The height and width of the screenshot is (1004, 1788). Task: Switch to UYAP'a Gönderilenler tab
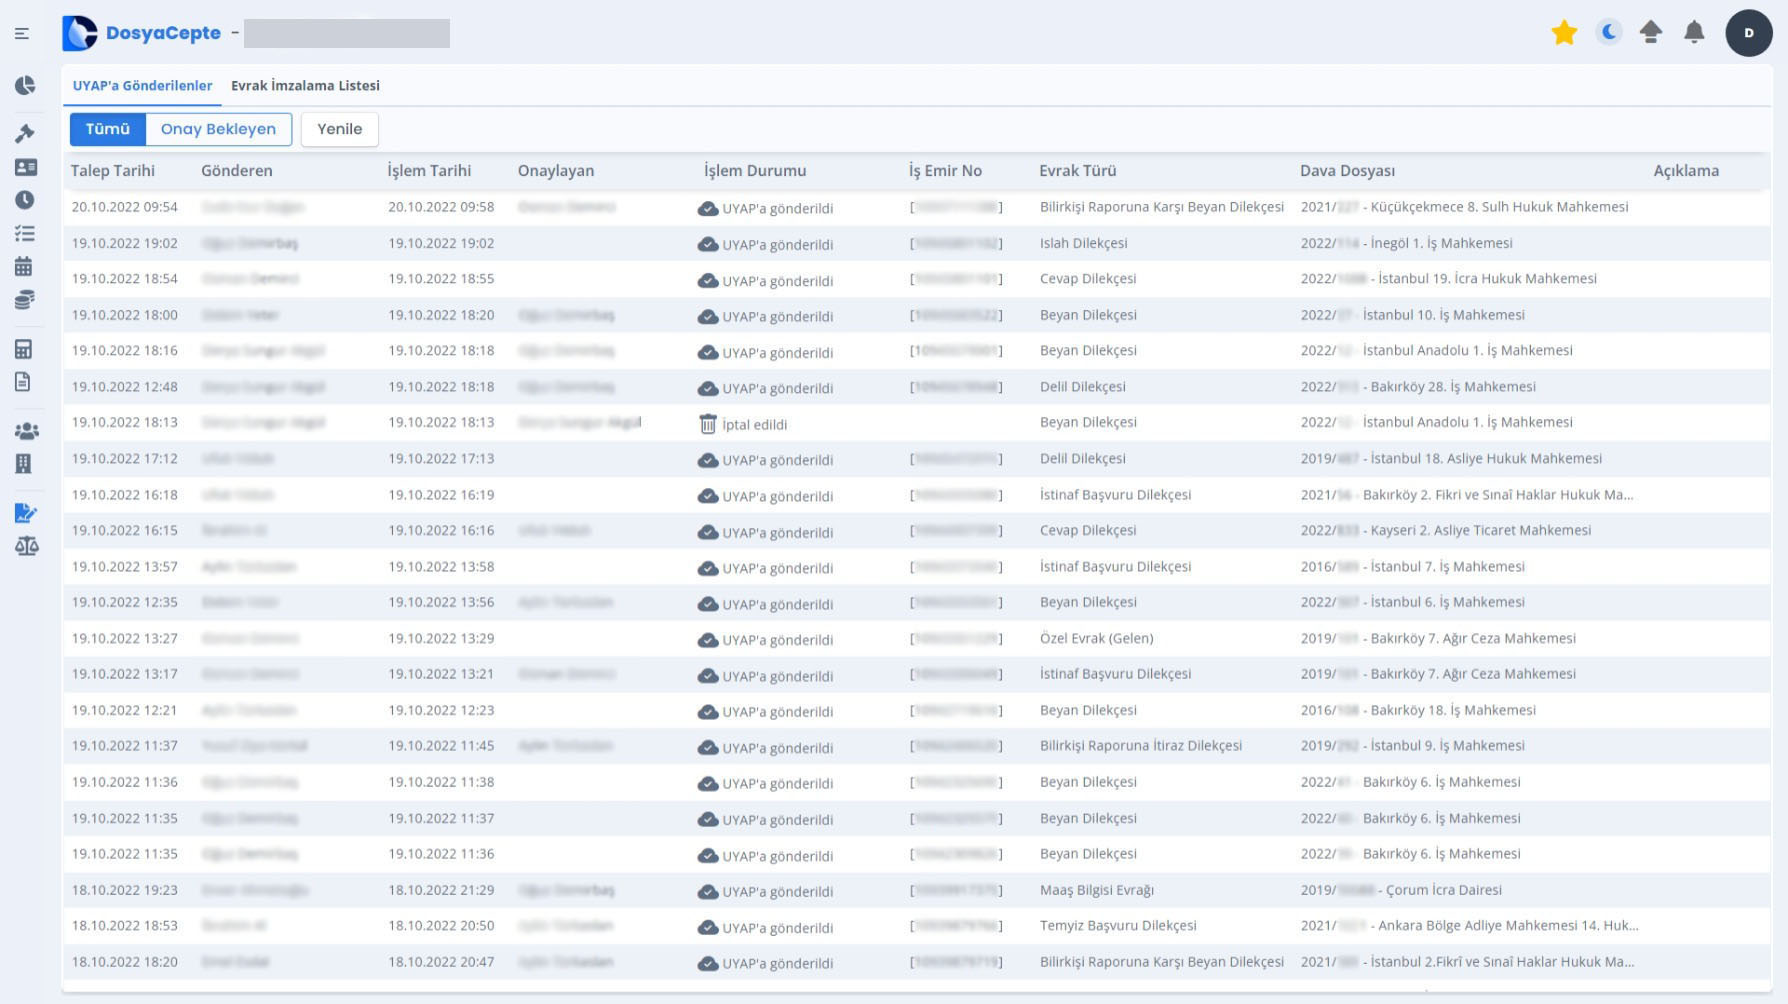click(142, 86)
